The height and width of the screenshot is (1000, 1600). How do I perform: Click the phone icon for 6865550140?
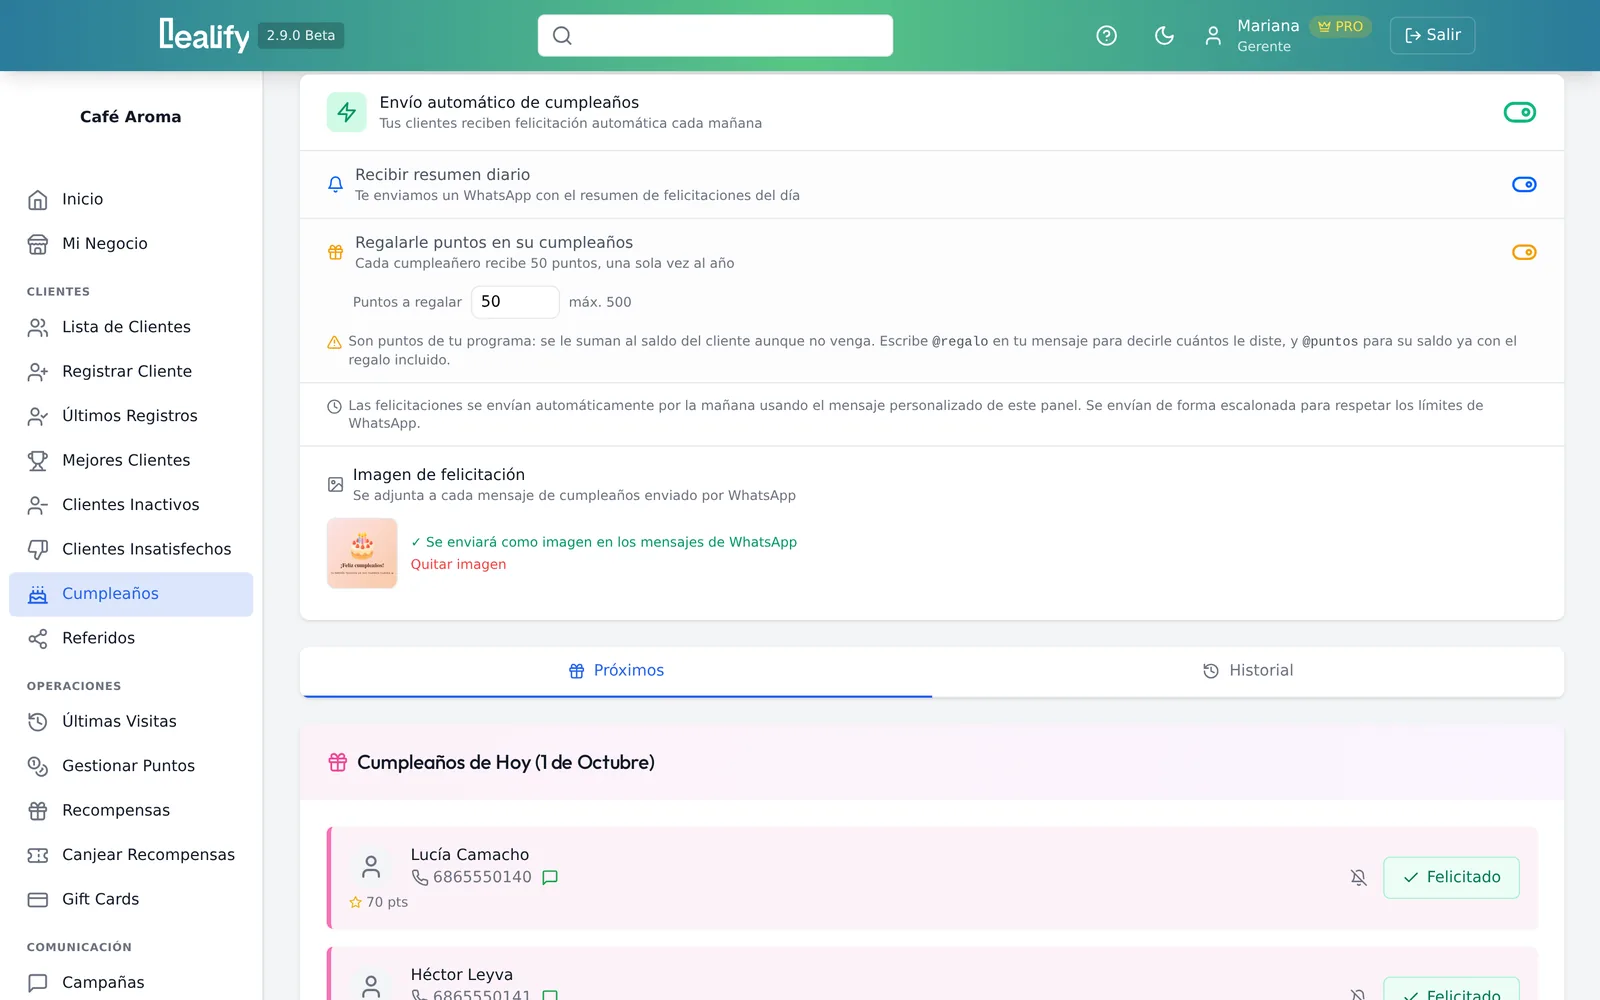click(420, 877)
